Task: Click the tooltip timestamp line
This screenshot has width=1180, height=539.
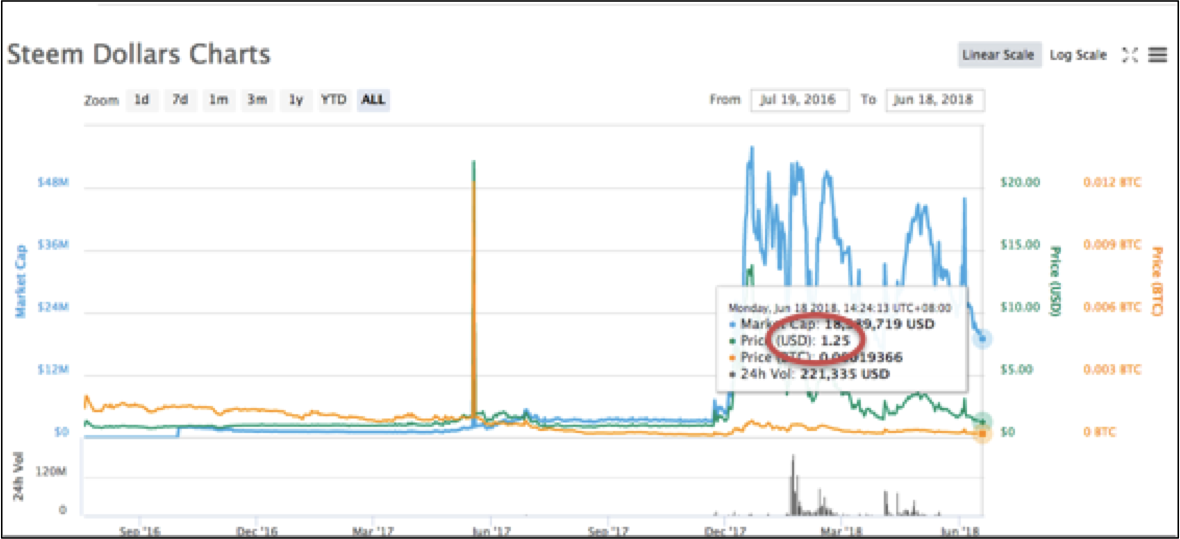Action: point(839,307)
